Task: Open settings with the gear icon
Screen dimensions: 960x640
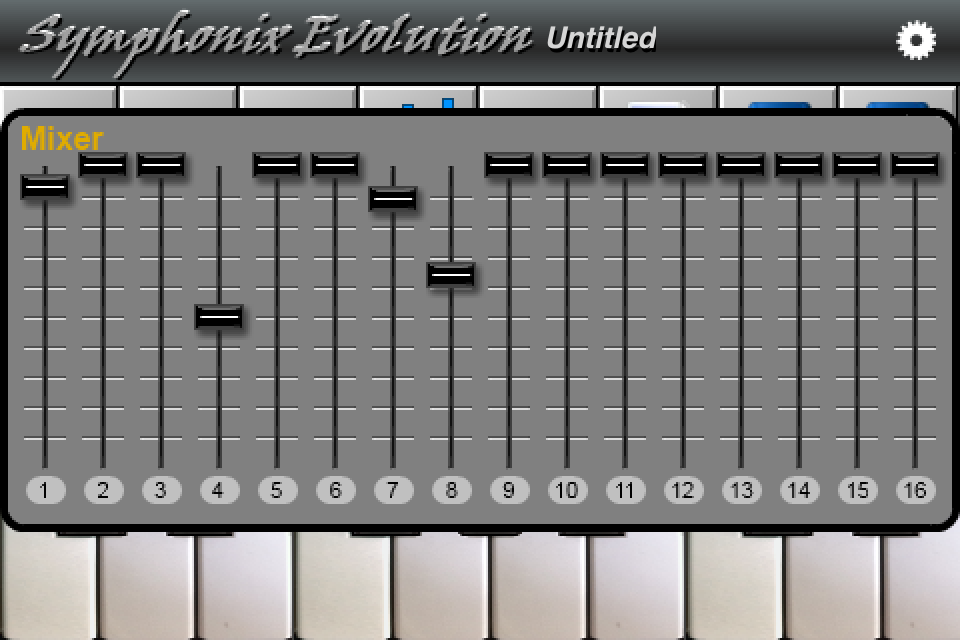Action: coord(916,40)
